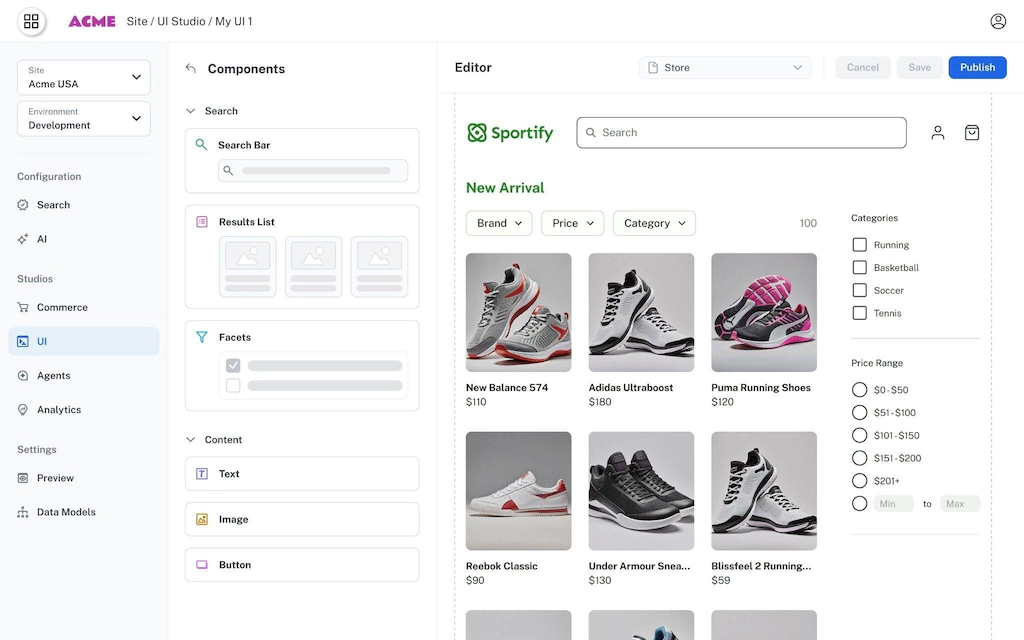Click the Results List component icon
The height and width of the screenshot is (640, 1024).
202,222
